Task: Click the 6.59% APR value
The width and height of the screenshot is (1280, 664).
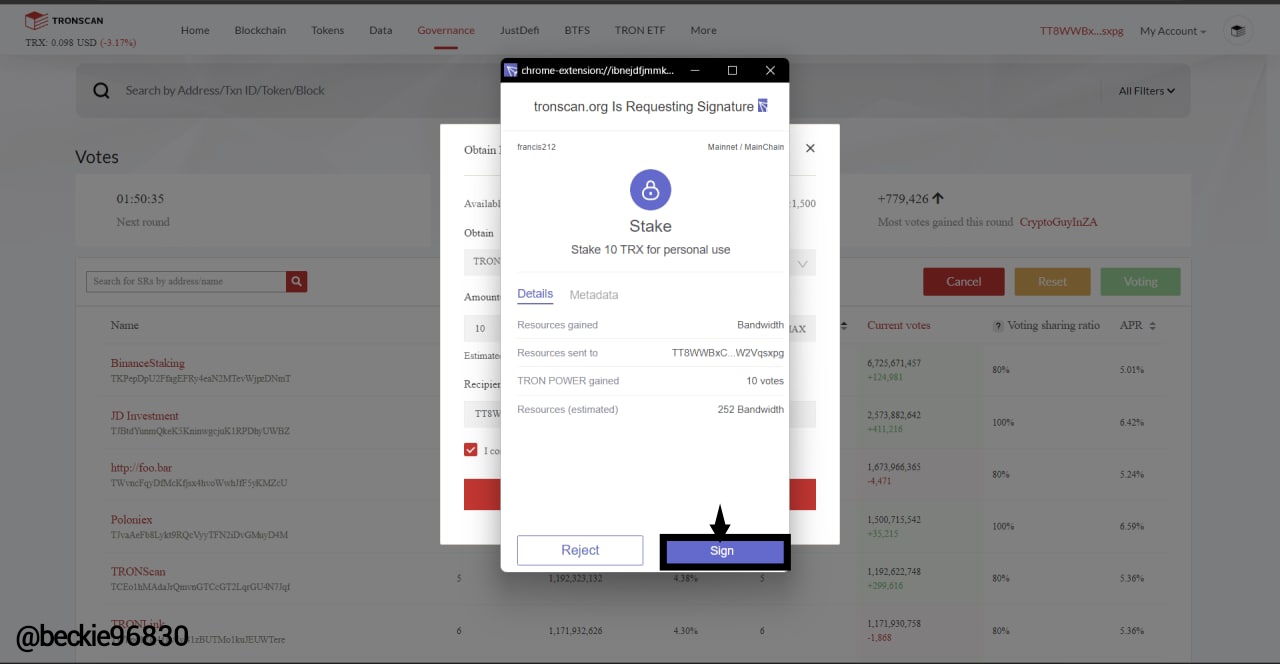Action: coord(1131,526)
